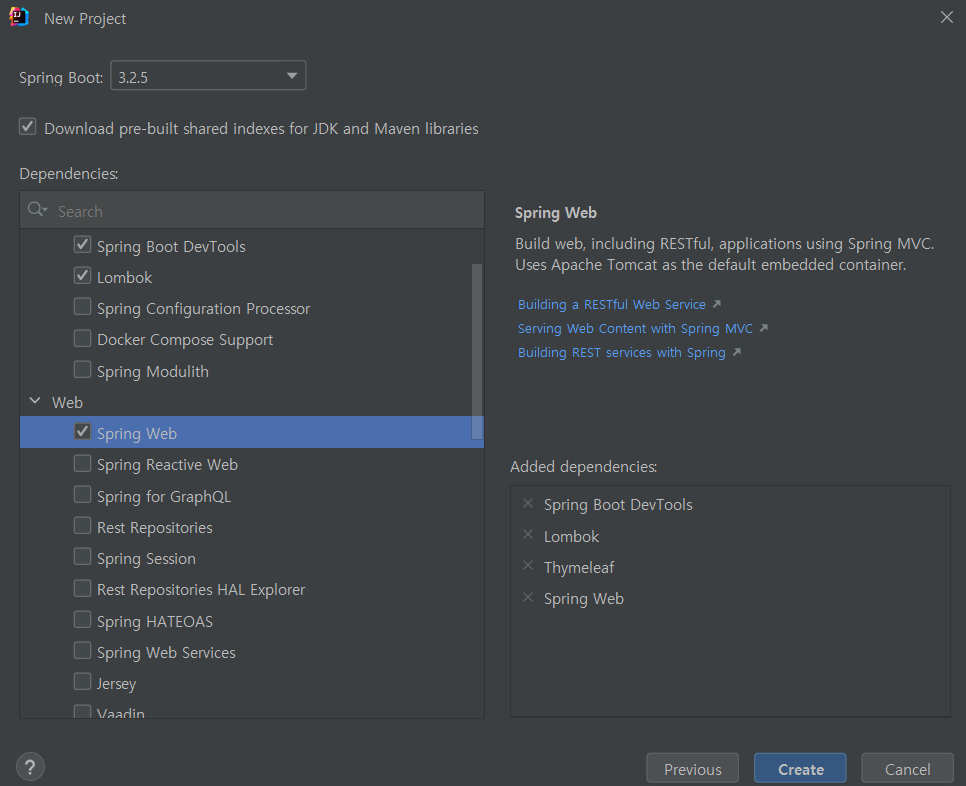Enable Spring Reactive Web dependency

[x=83, y=463]
